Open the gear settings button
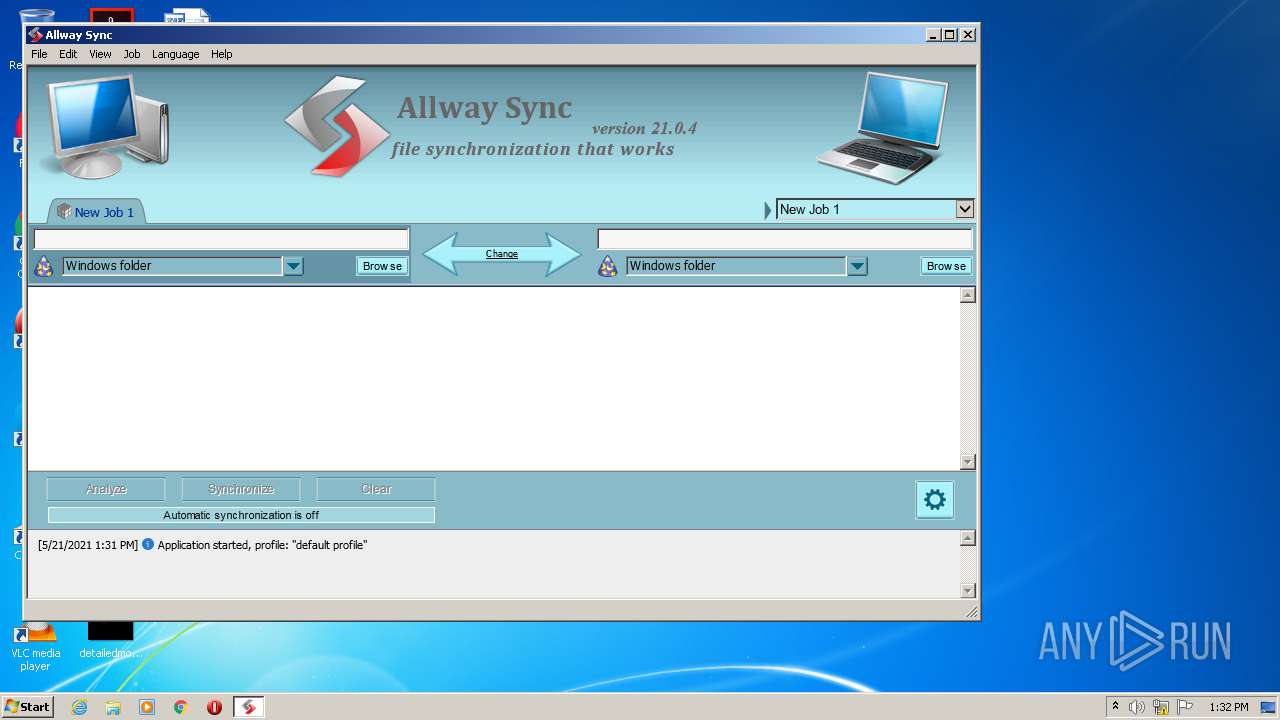The height and width of the screenshot is (720, 1280). coord(935,500)
